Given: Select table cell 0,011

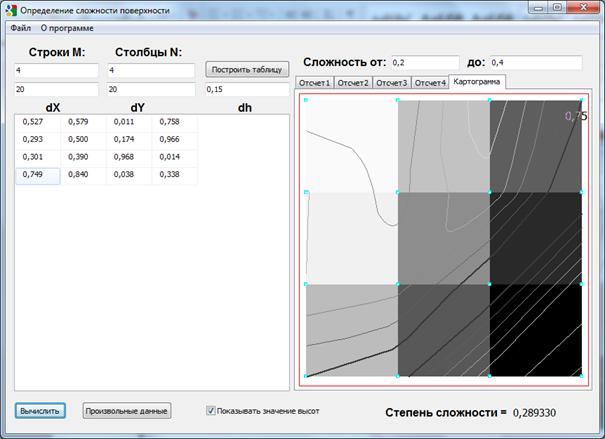Looking at the screenshot, I should coord(128,122).
